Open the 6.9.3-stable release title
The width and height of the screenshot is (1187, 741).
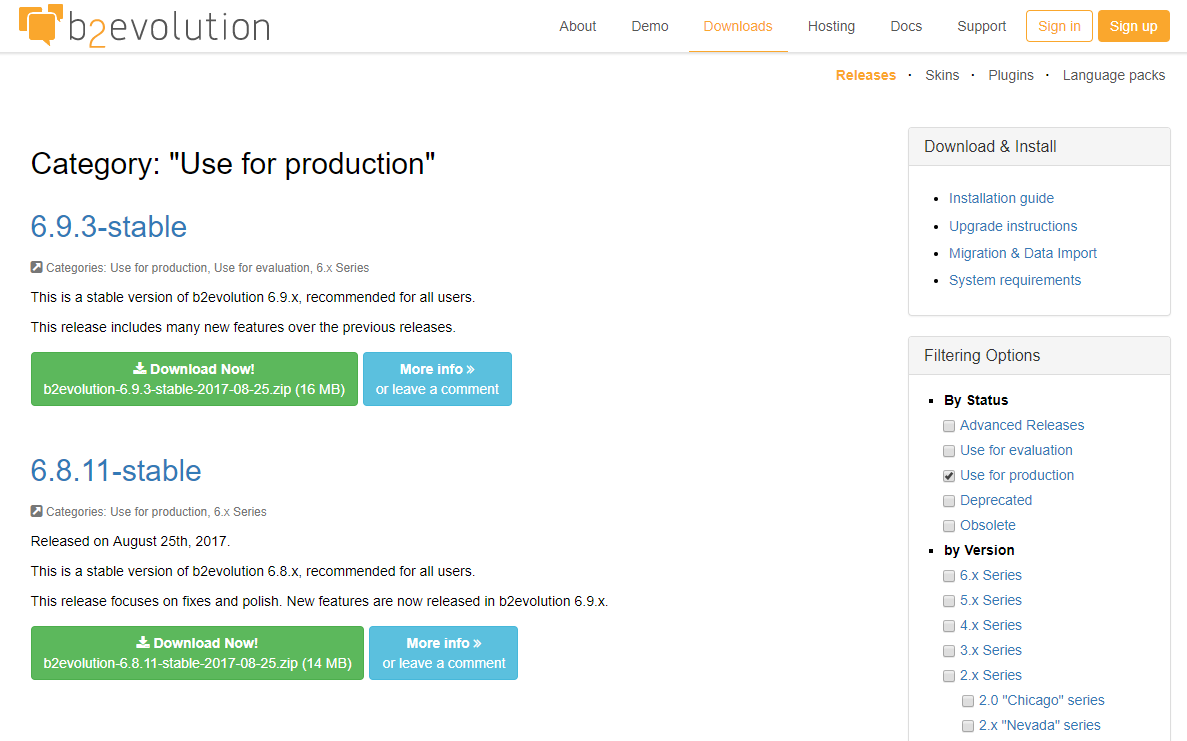109,226
